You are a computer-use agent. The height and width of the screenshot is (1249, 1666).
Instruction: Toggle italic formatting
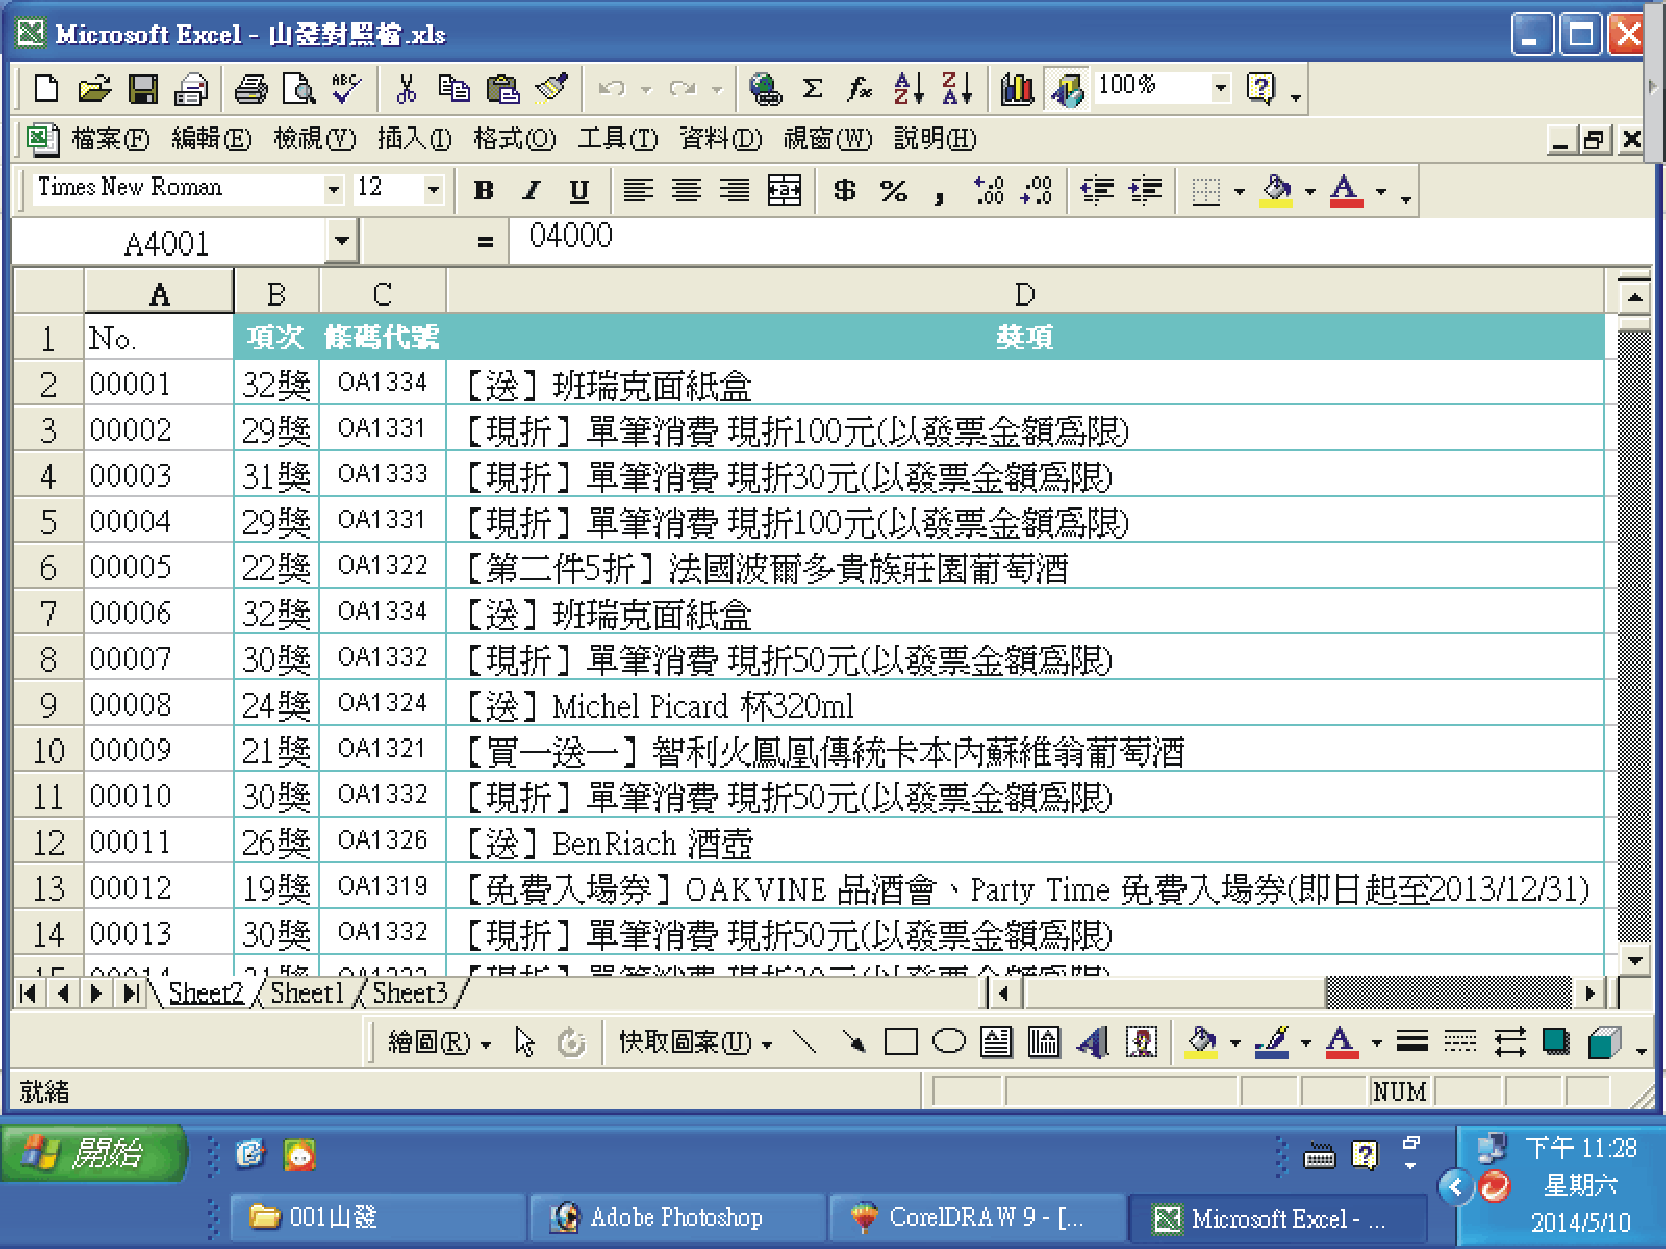coord(532,190)
